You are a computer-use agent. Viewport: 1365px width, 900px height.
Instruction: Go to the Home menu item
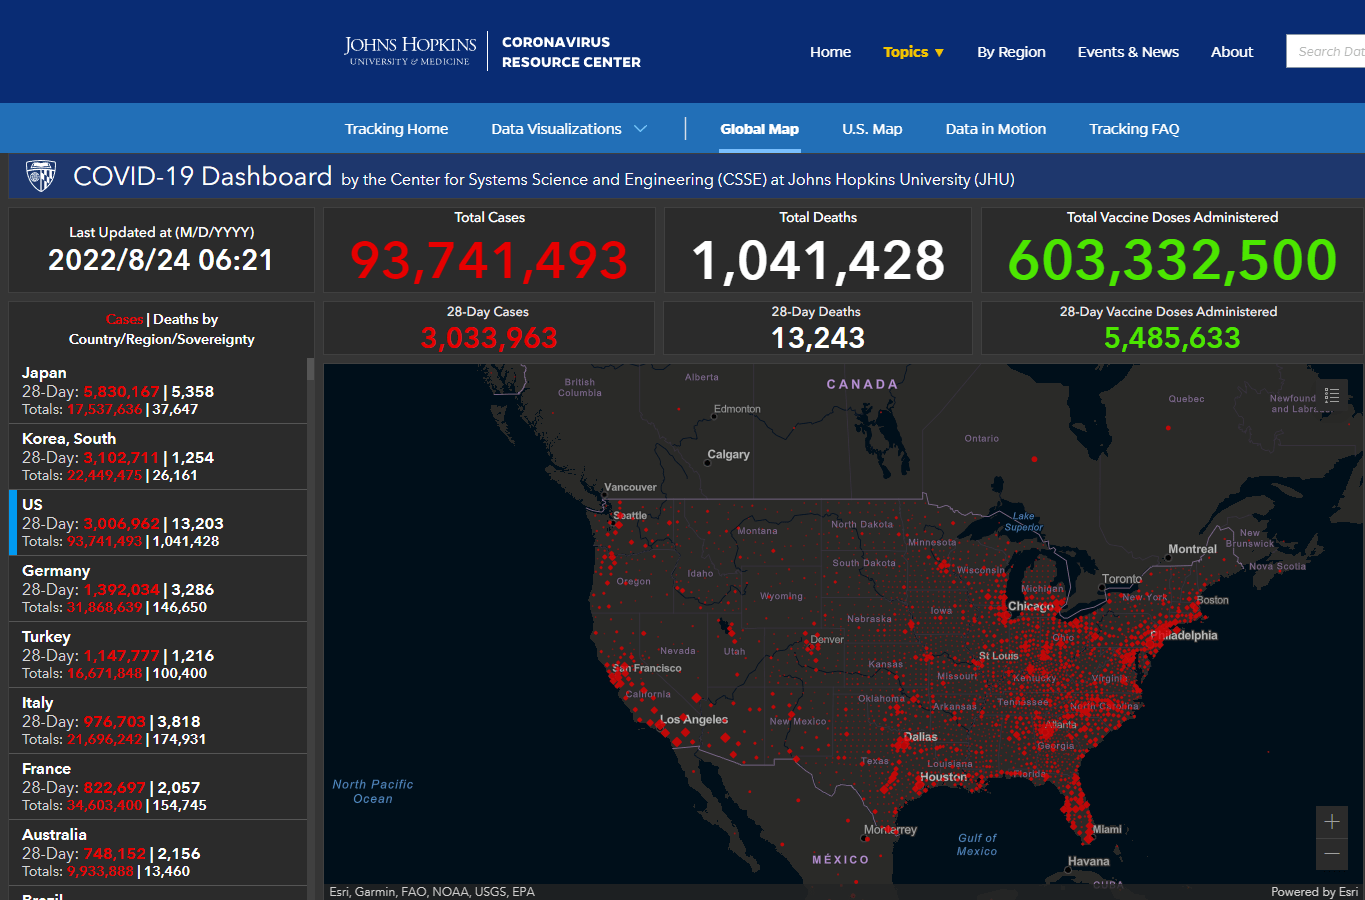(830, 52)
